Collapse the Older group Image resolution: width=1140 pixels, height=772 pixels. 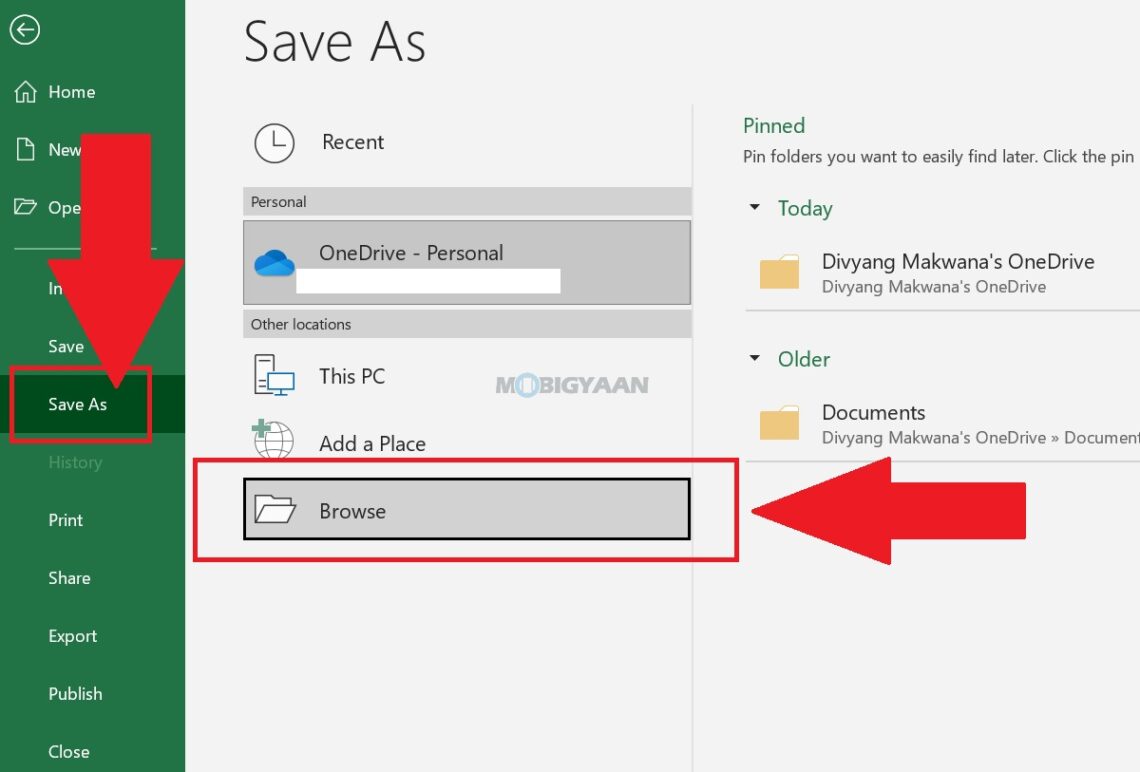pos(756,359)
